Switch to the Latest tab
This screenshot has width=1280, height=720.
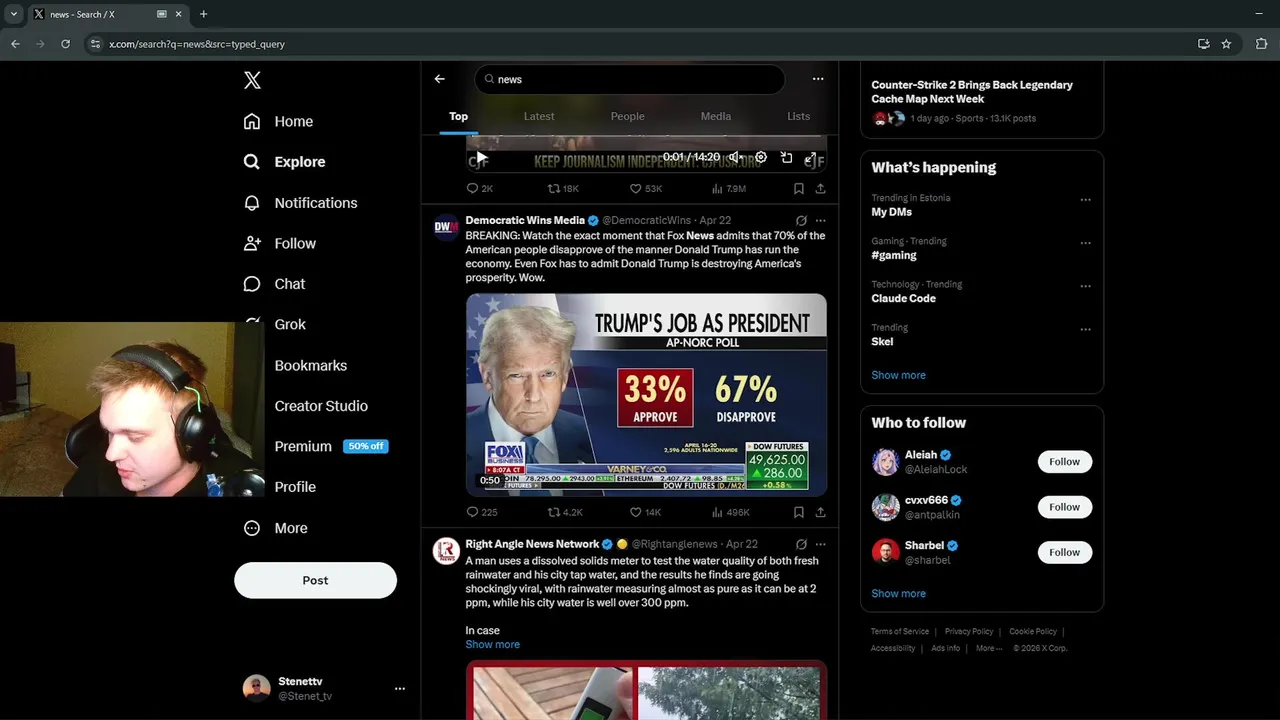pos(539,116)
